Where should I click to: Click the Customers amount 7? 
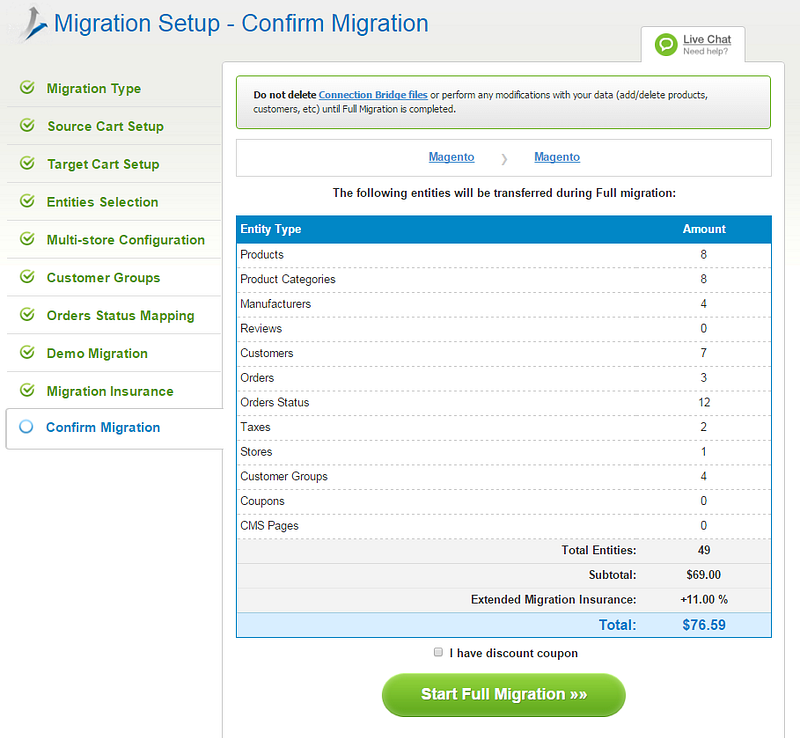[x=704, y=353]
